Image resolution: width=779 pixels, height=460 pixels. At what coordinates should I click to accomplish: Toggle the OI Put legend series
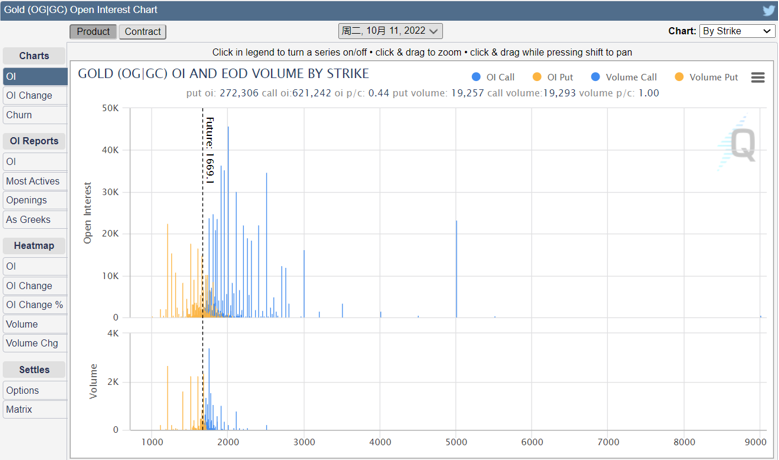[552, 77]
